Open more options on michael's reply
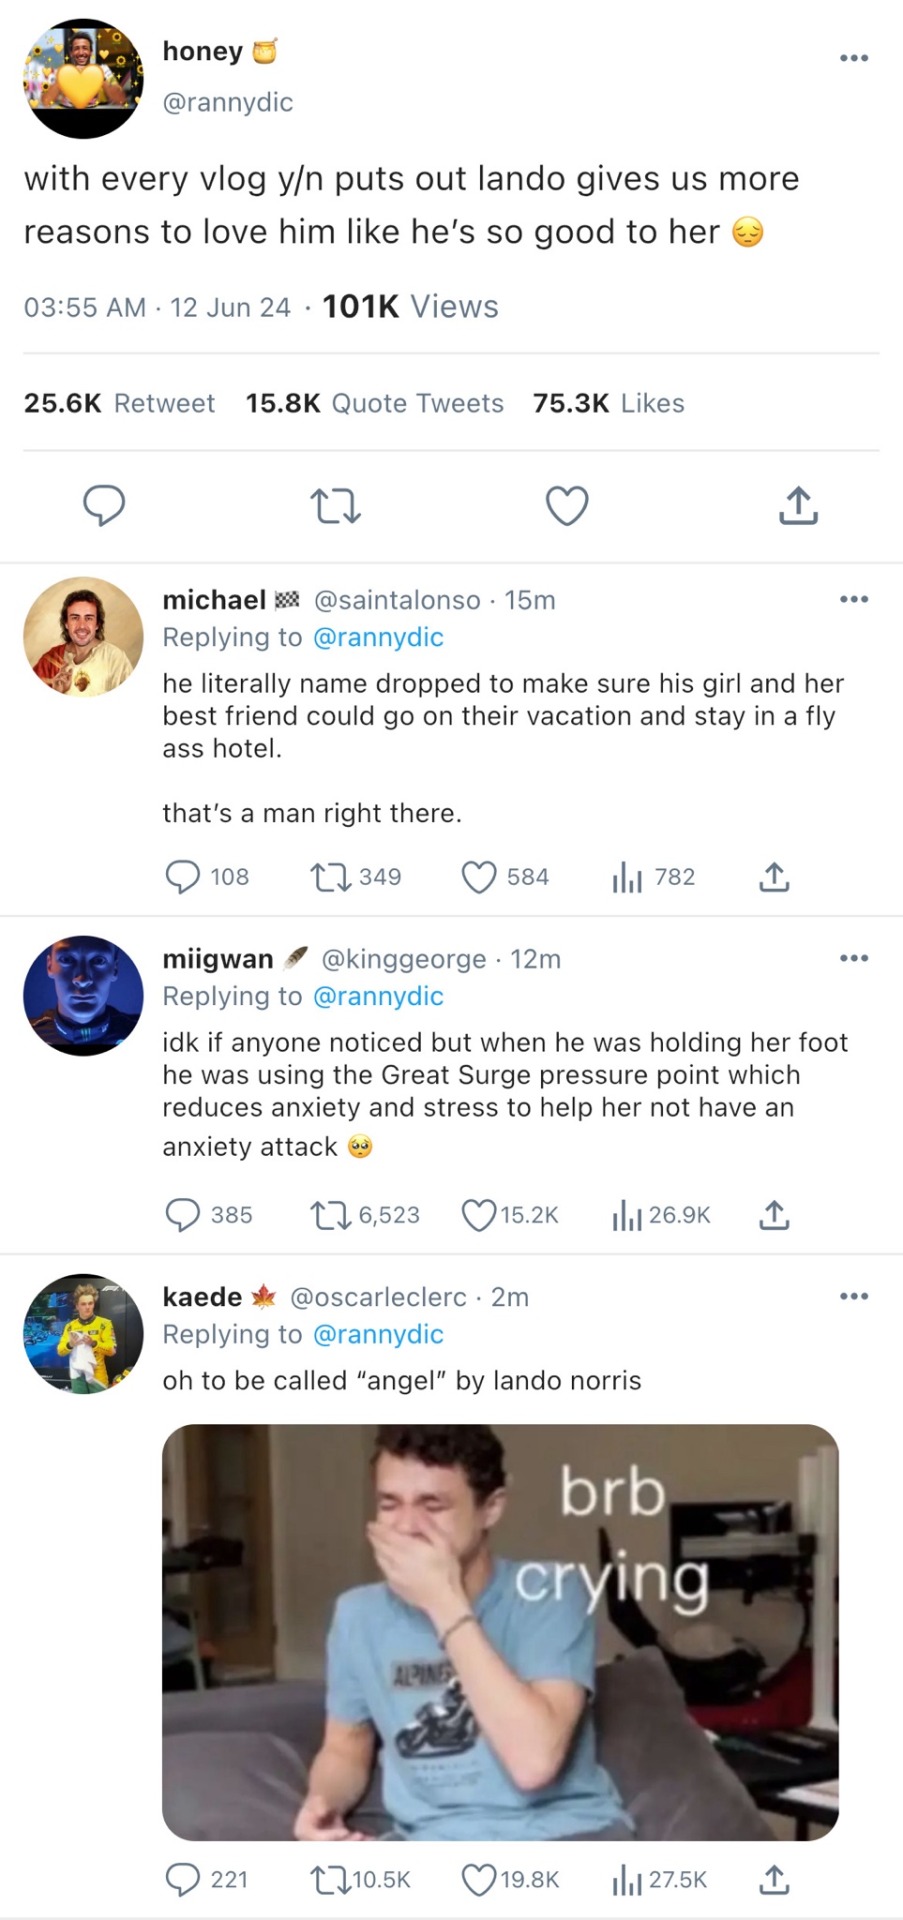 click(854, 599)
